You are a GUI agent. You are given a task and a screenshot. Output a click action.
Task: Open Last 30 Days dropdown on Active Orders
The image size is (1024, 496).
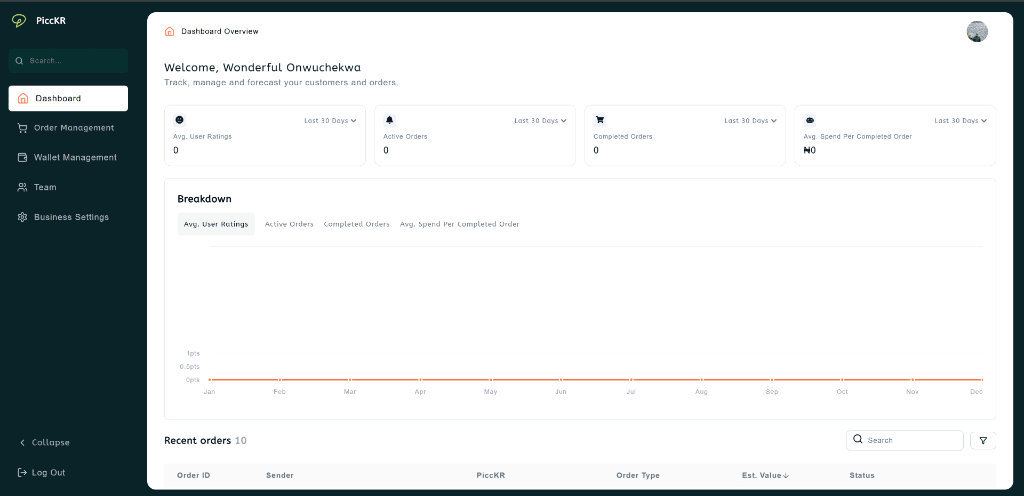[x=540, y=121]
